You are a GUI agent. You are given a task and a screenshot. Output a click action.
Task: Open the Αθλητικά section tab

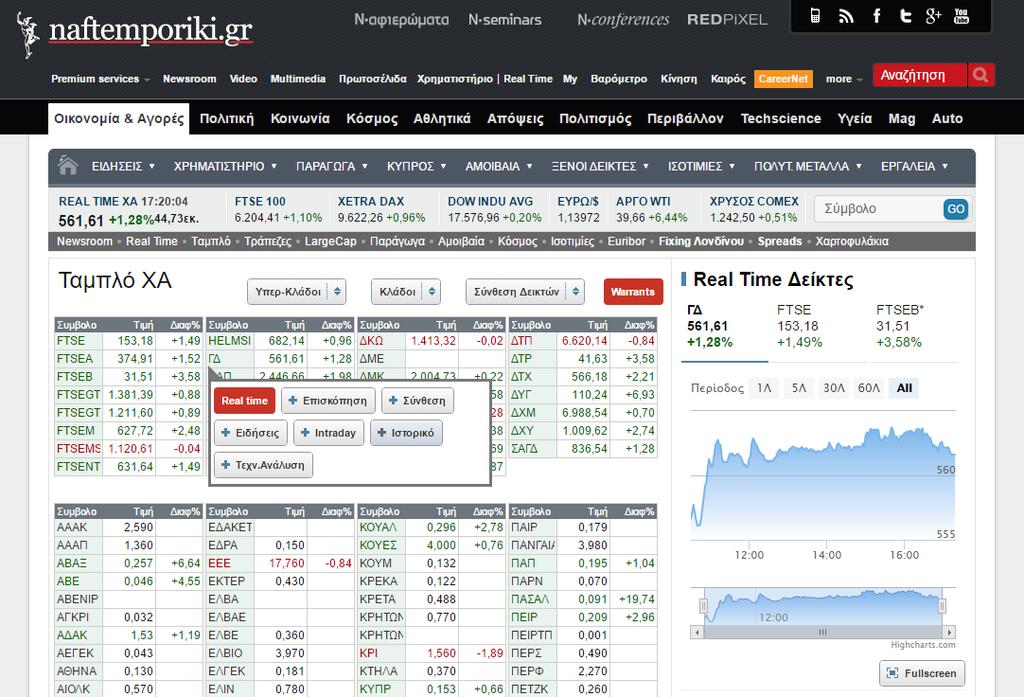pos(442,119)
